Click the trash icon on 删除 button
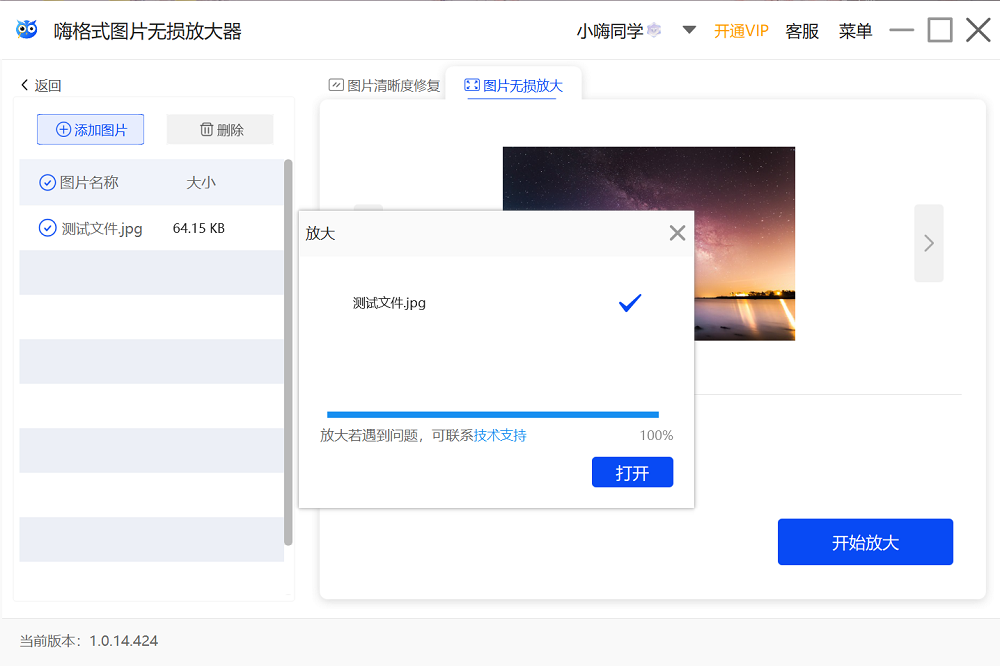The height and width of the screenshot is (666, 1000). coord(207,129)
